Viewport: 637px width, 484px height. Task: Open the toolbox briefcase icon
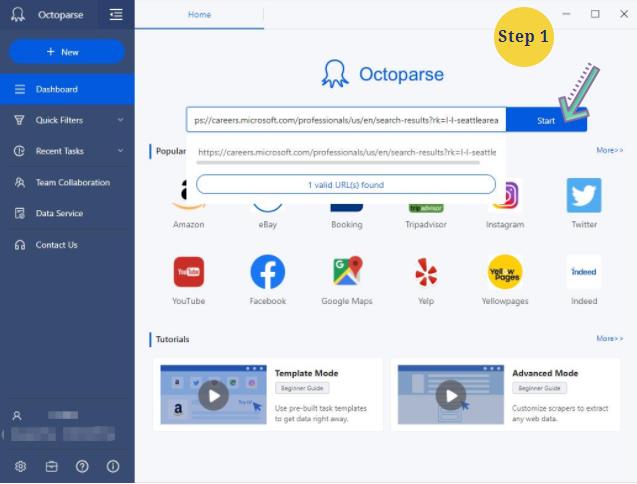tap(51, 467)
